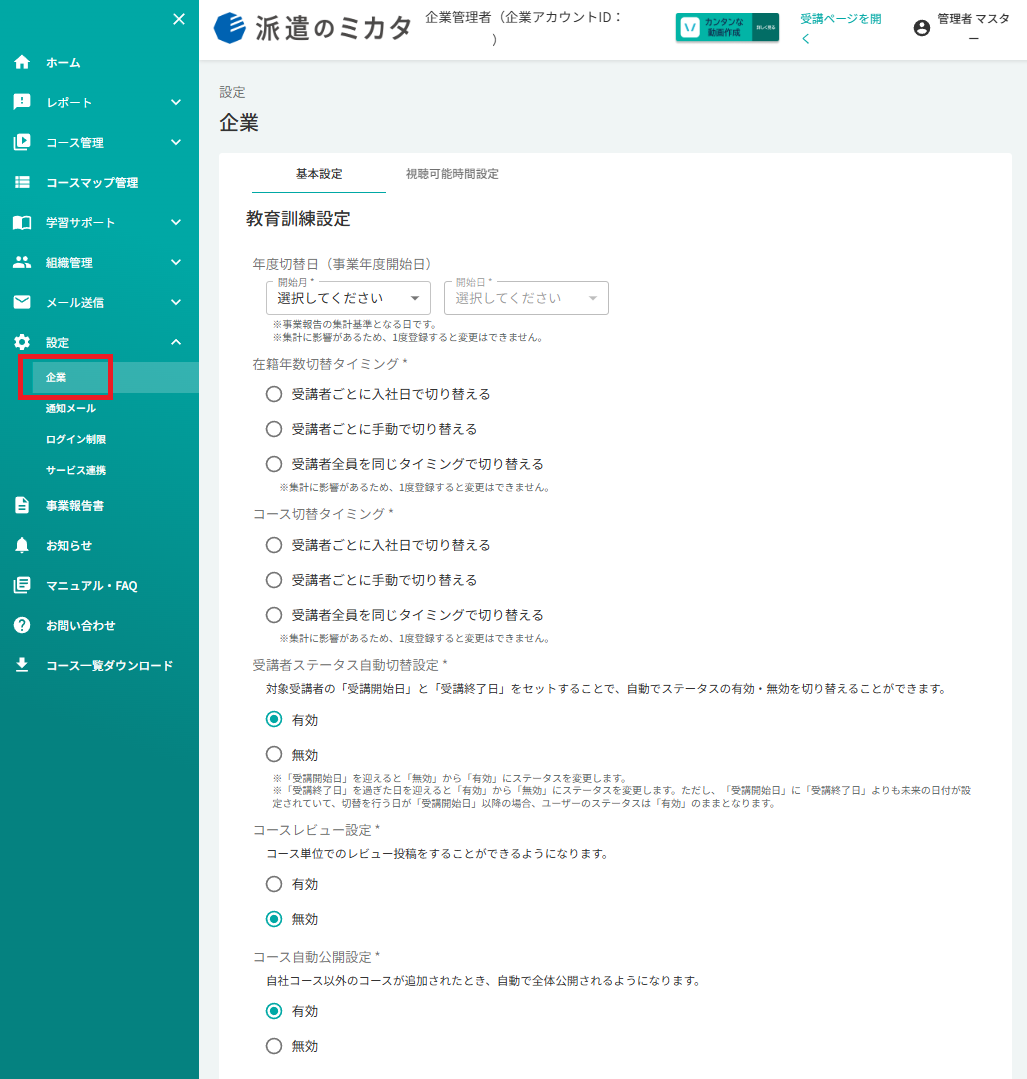The height and width of the screenshot is (1079, 1027).
Task: Click the Report speech bubble icon
Action: coord(22,102)
